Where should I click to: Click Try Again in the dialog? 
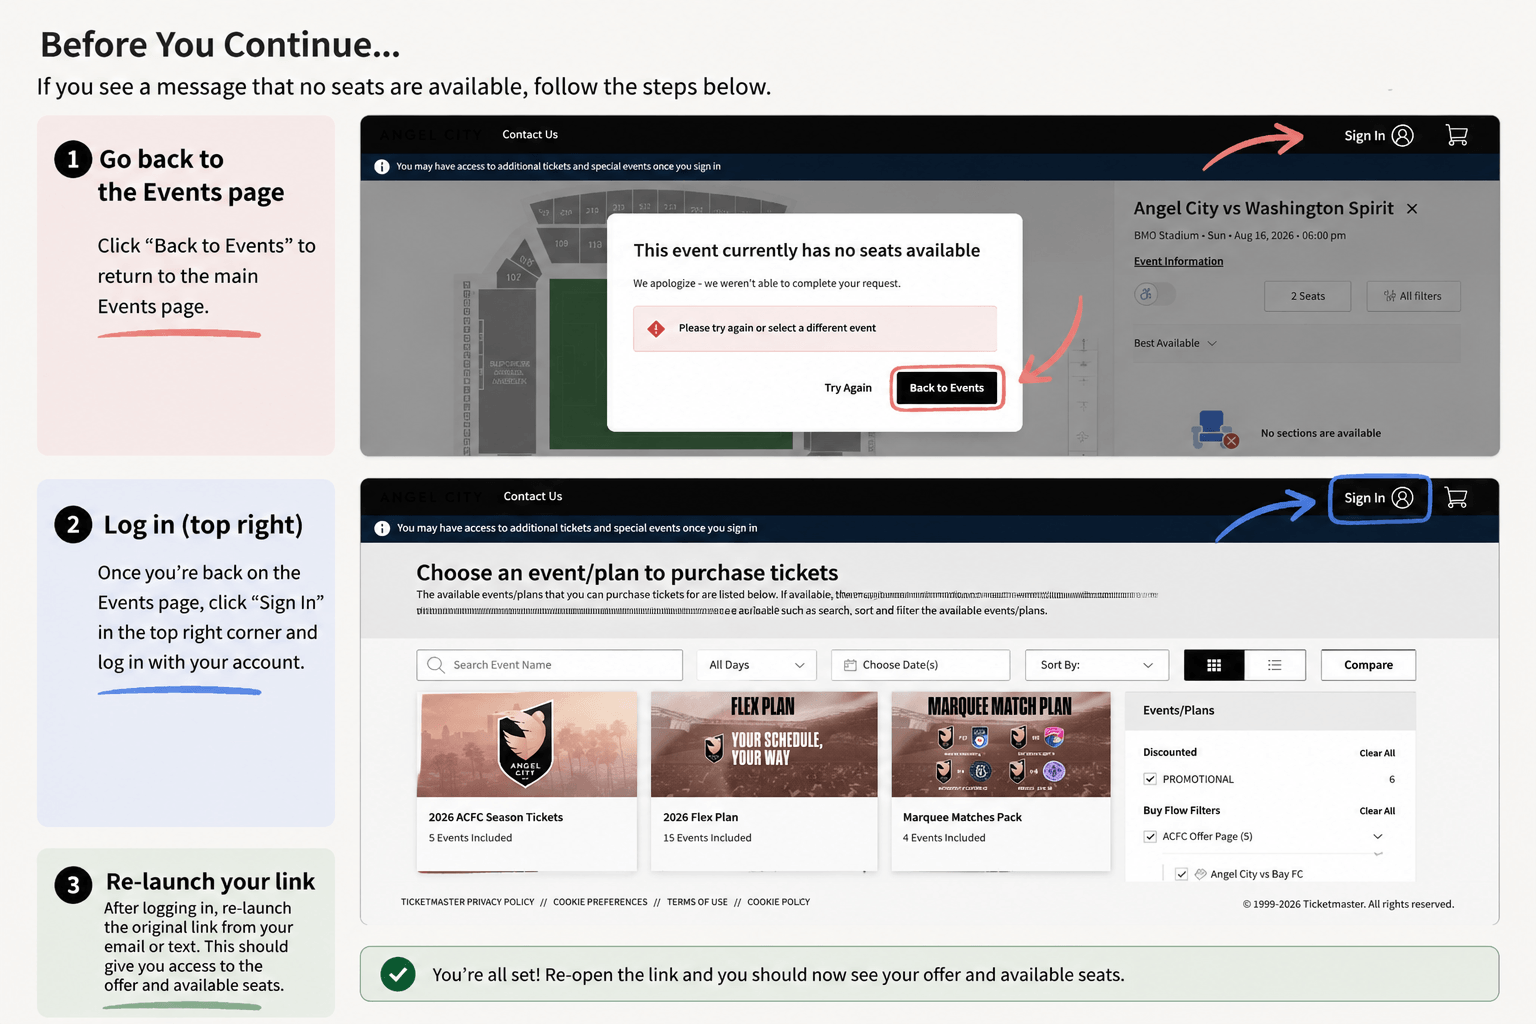848,388
